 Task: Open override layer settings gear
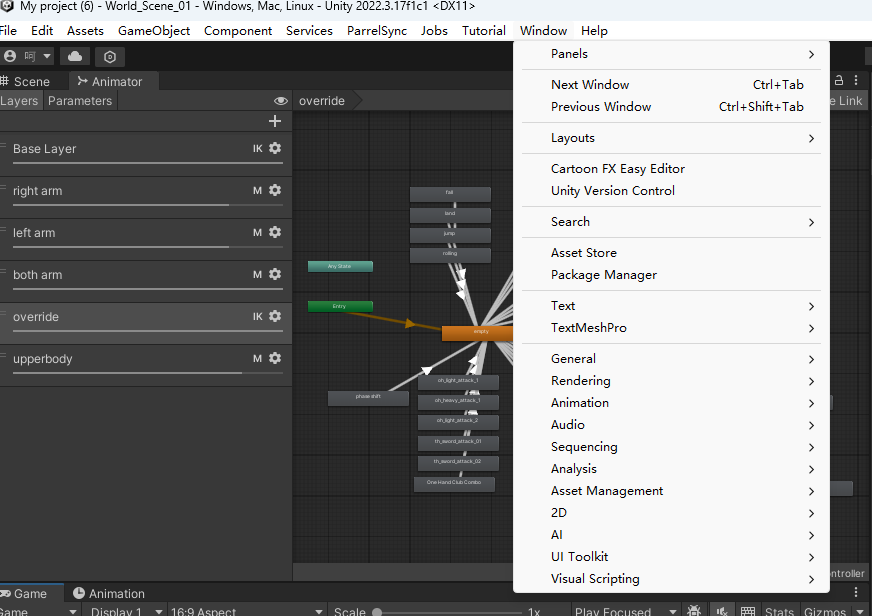tap(275, 316)
